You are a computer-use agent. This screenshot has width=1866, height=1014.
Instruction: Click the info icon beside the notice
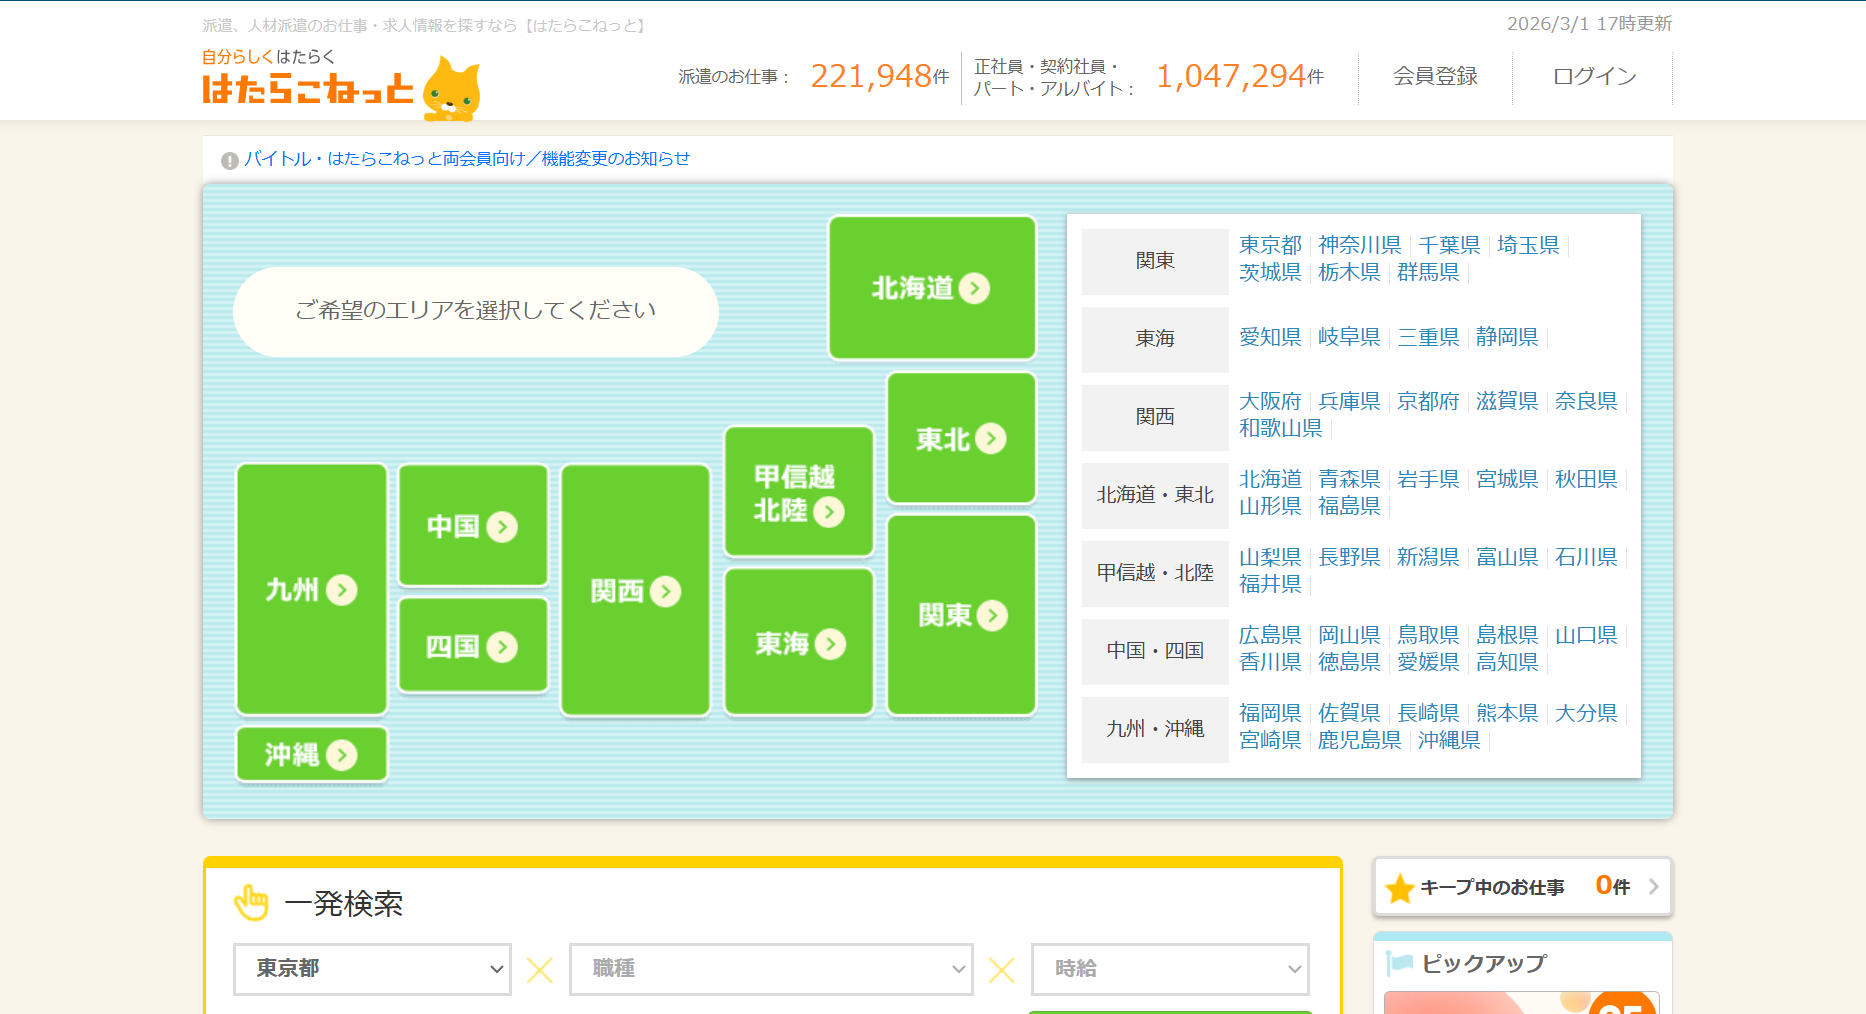click(230, 160)
